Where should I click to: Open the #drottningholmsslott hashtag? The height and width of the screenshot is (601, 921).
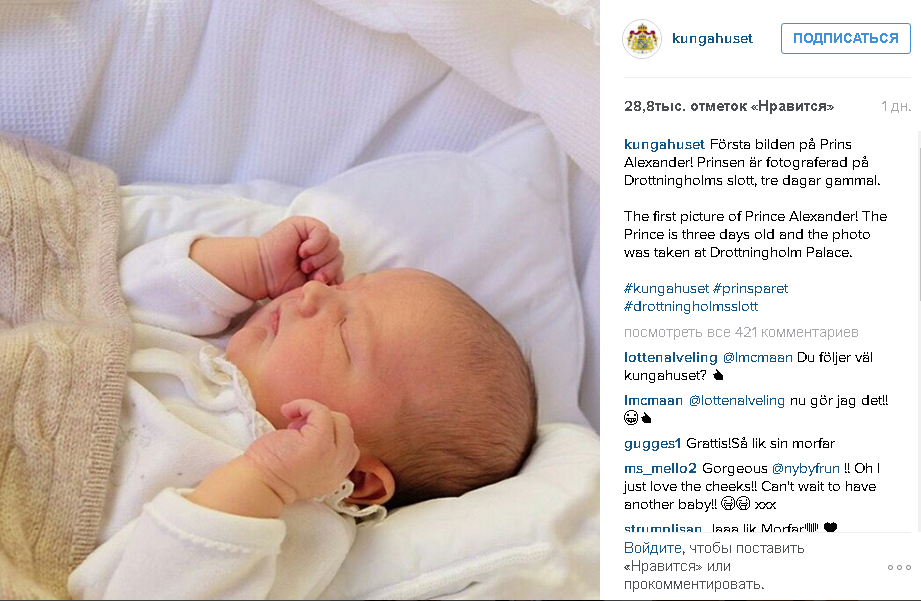pyautogui.click(x=691, y=307)
